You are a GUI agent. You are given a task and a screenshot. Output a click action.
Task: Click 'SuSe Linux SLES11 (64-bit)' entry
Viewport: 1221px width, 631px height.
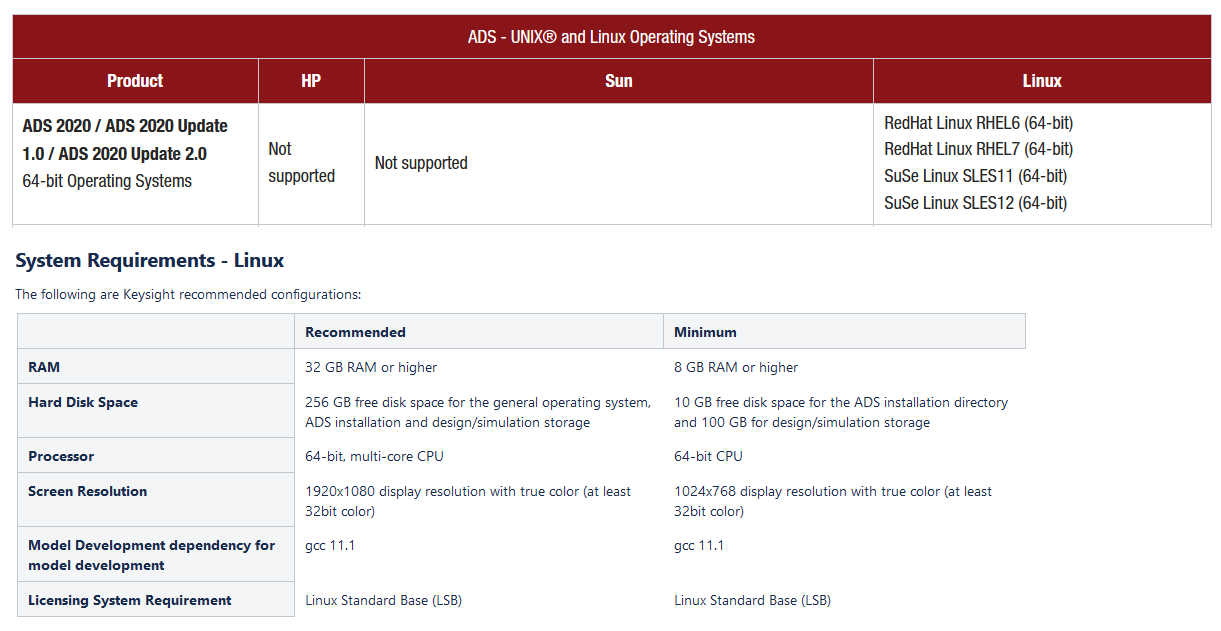coord(976,176)
